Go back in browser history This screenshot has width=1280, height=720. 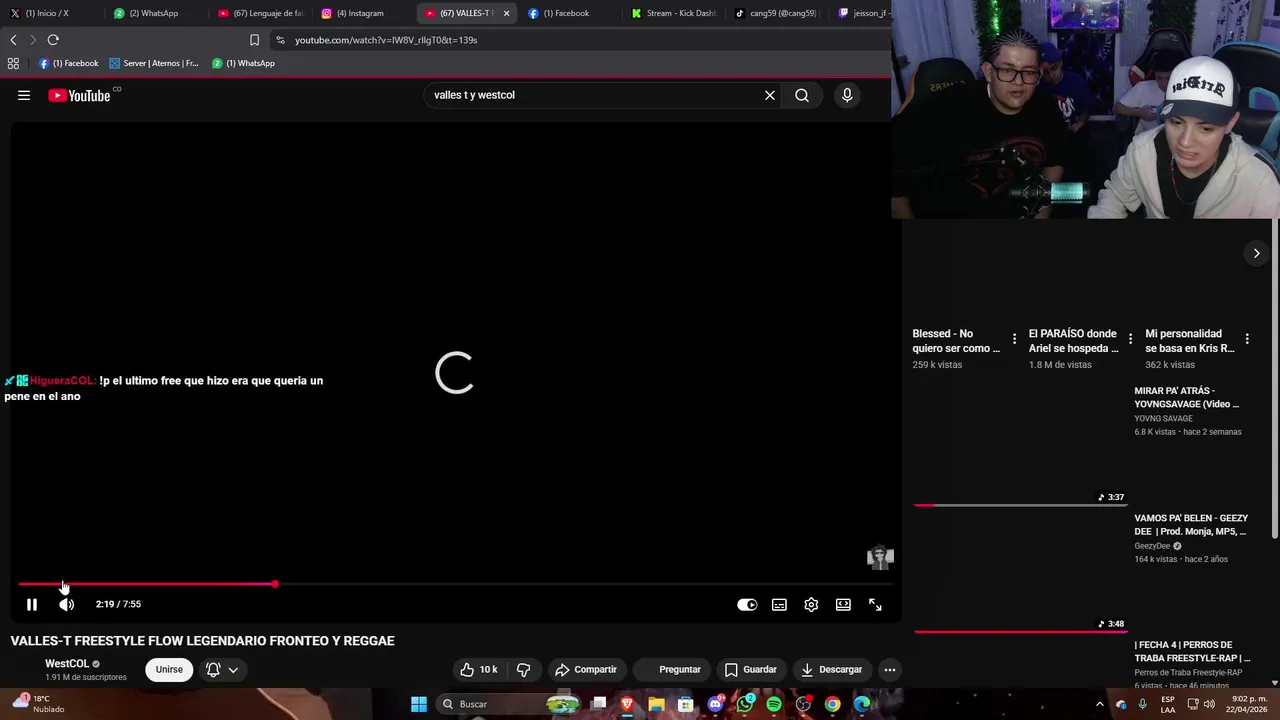[13, 40]
